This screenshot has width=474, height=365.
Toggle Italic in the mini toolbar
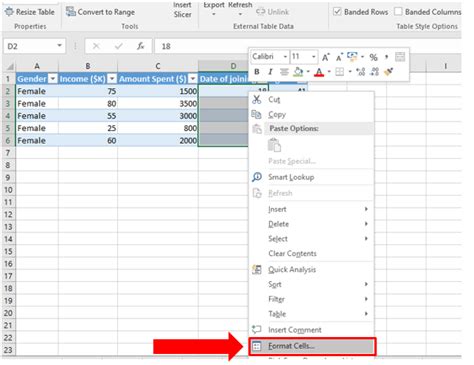(x=270, y=71)
